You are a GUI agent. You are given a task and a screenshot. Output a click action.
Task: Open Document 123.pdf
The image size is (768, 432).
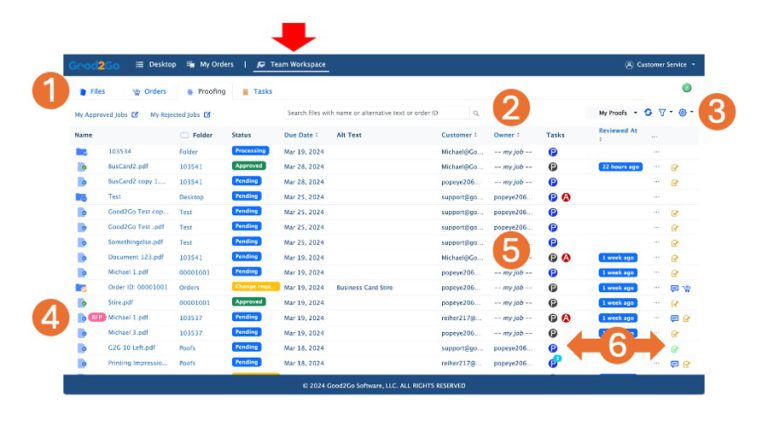coord(136,257)
